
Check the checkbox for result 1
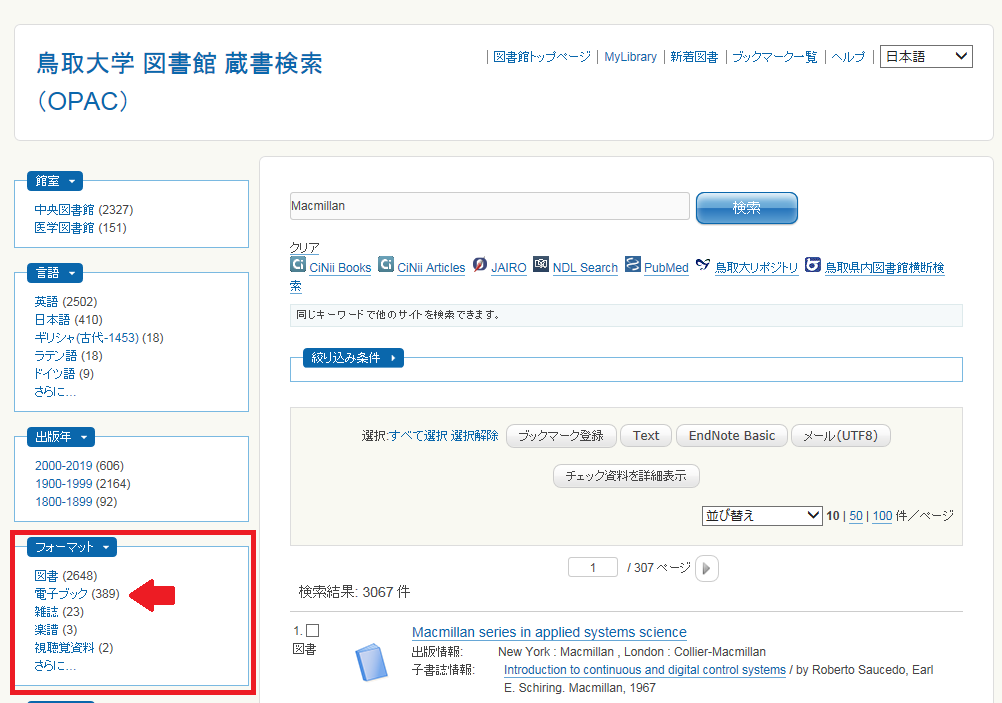pyautogui.click(x=312, y=631)
